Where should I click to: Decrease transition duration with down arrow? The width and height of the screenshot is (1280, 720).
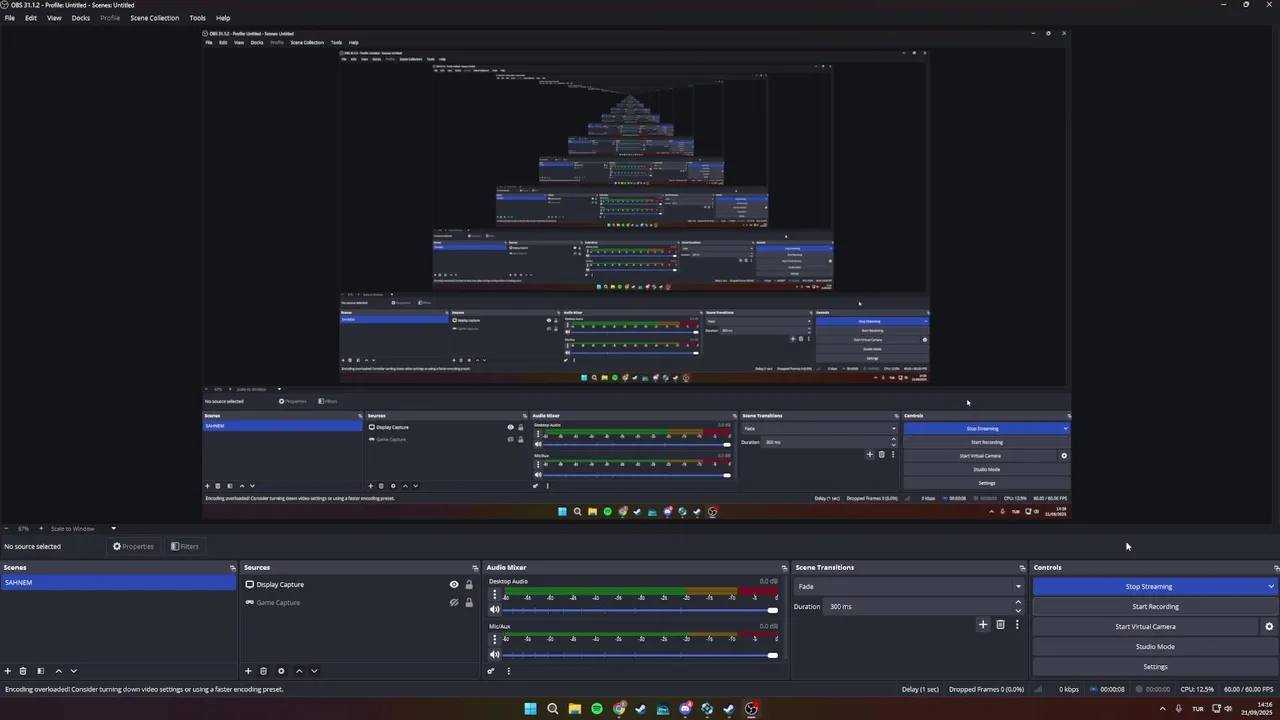(x=1018, y=611)
